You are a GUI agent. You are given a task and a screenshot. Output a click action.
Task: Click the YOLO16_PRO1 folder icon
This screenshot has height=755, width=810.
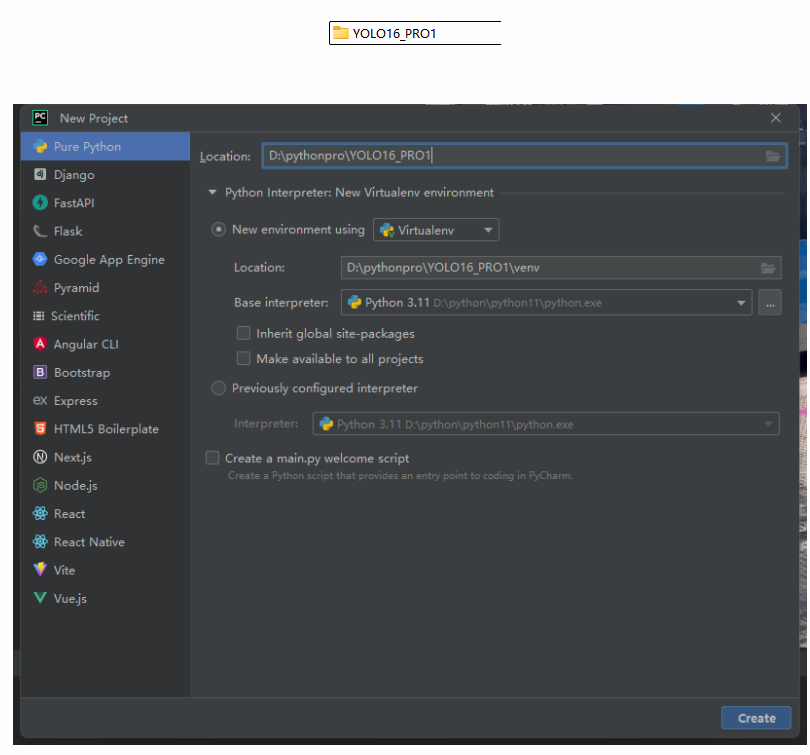(x=341, y=33)
